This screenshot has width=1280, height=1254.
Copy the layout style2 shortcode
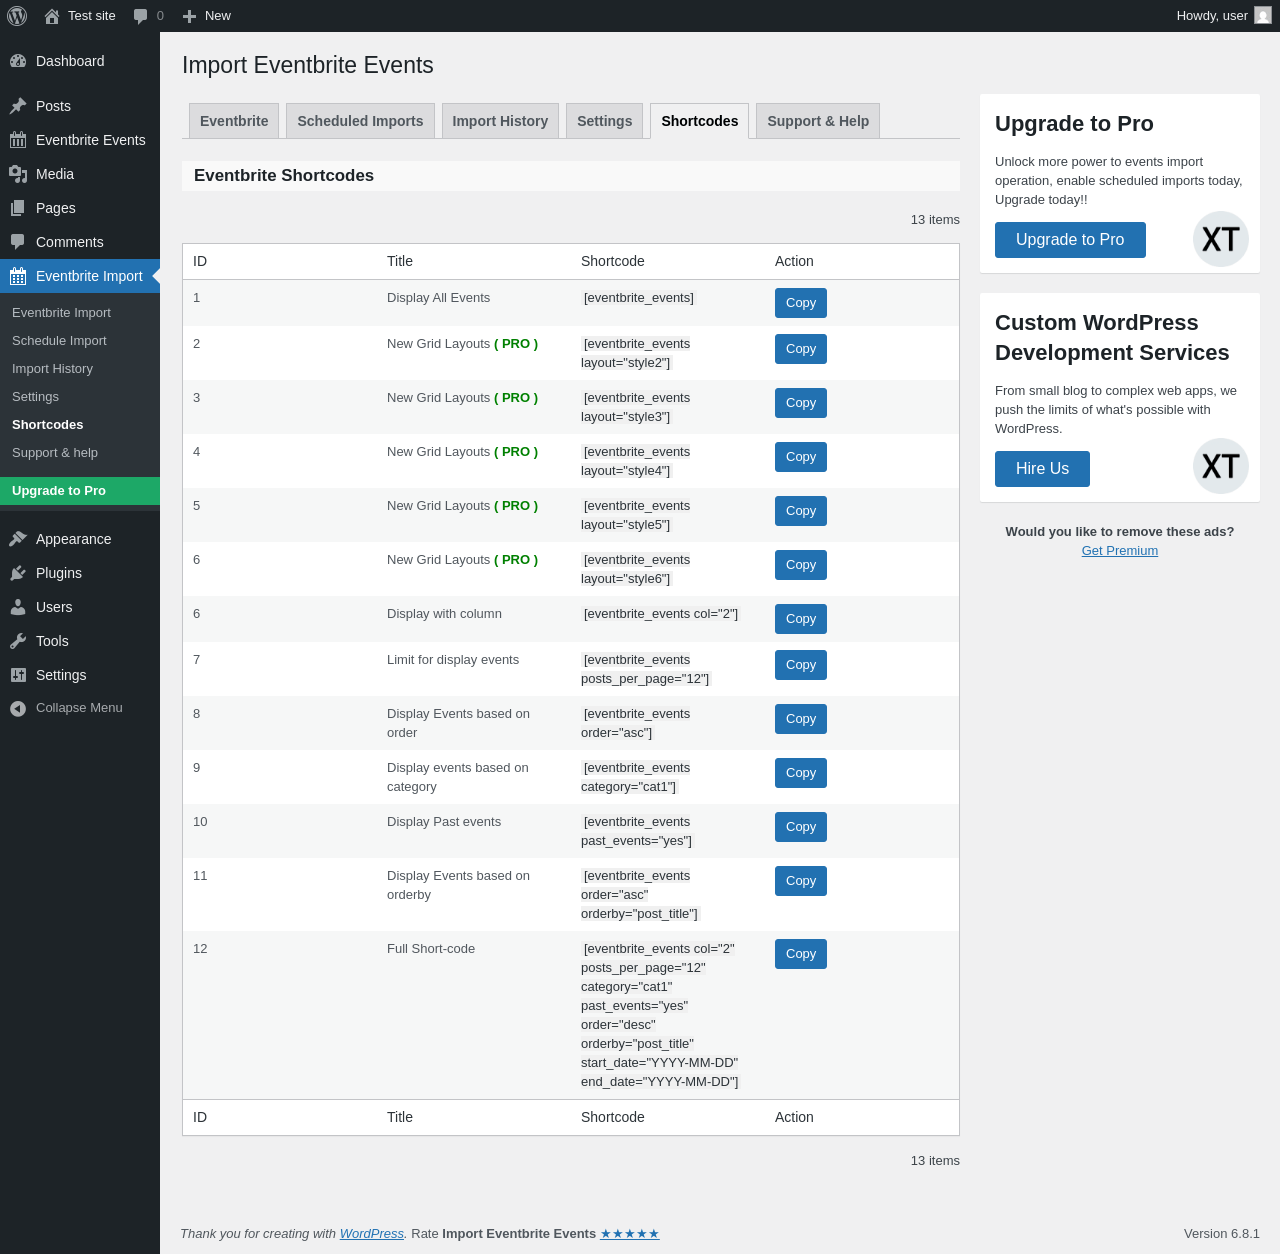click(801, 349)
